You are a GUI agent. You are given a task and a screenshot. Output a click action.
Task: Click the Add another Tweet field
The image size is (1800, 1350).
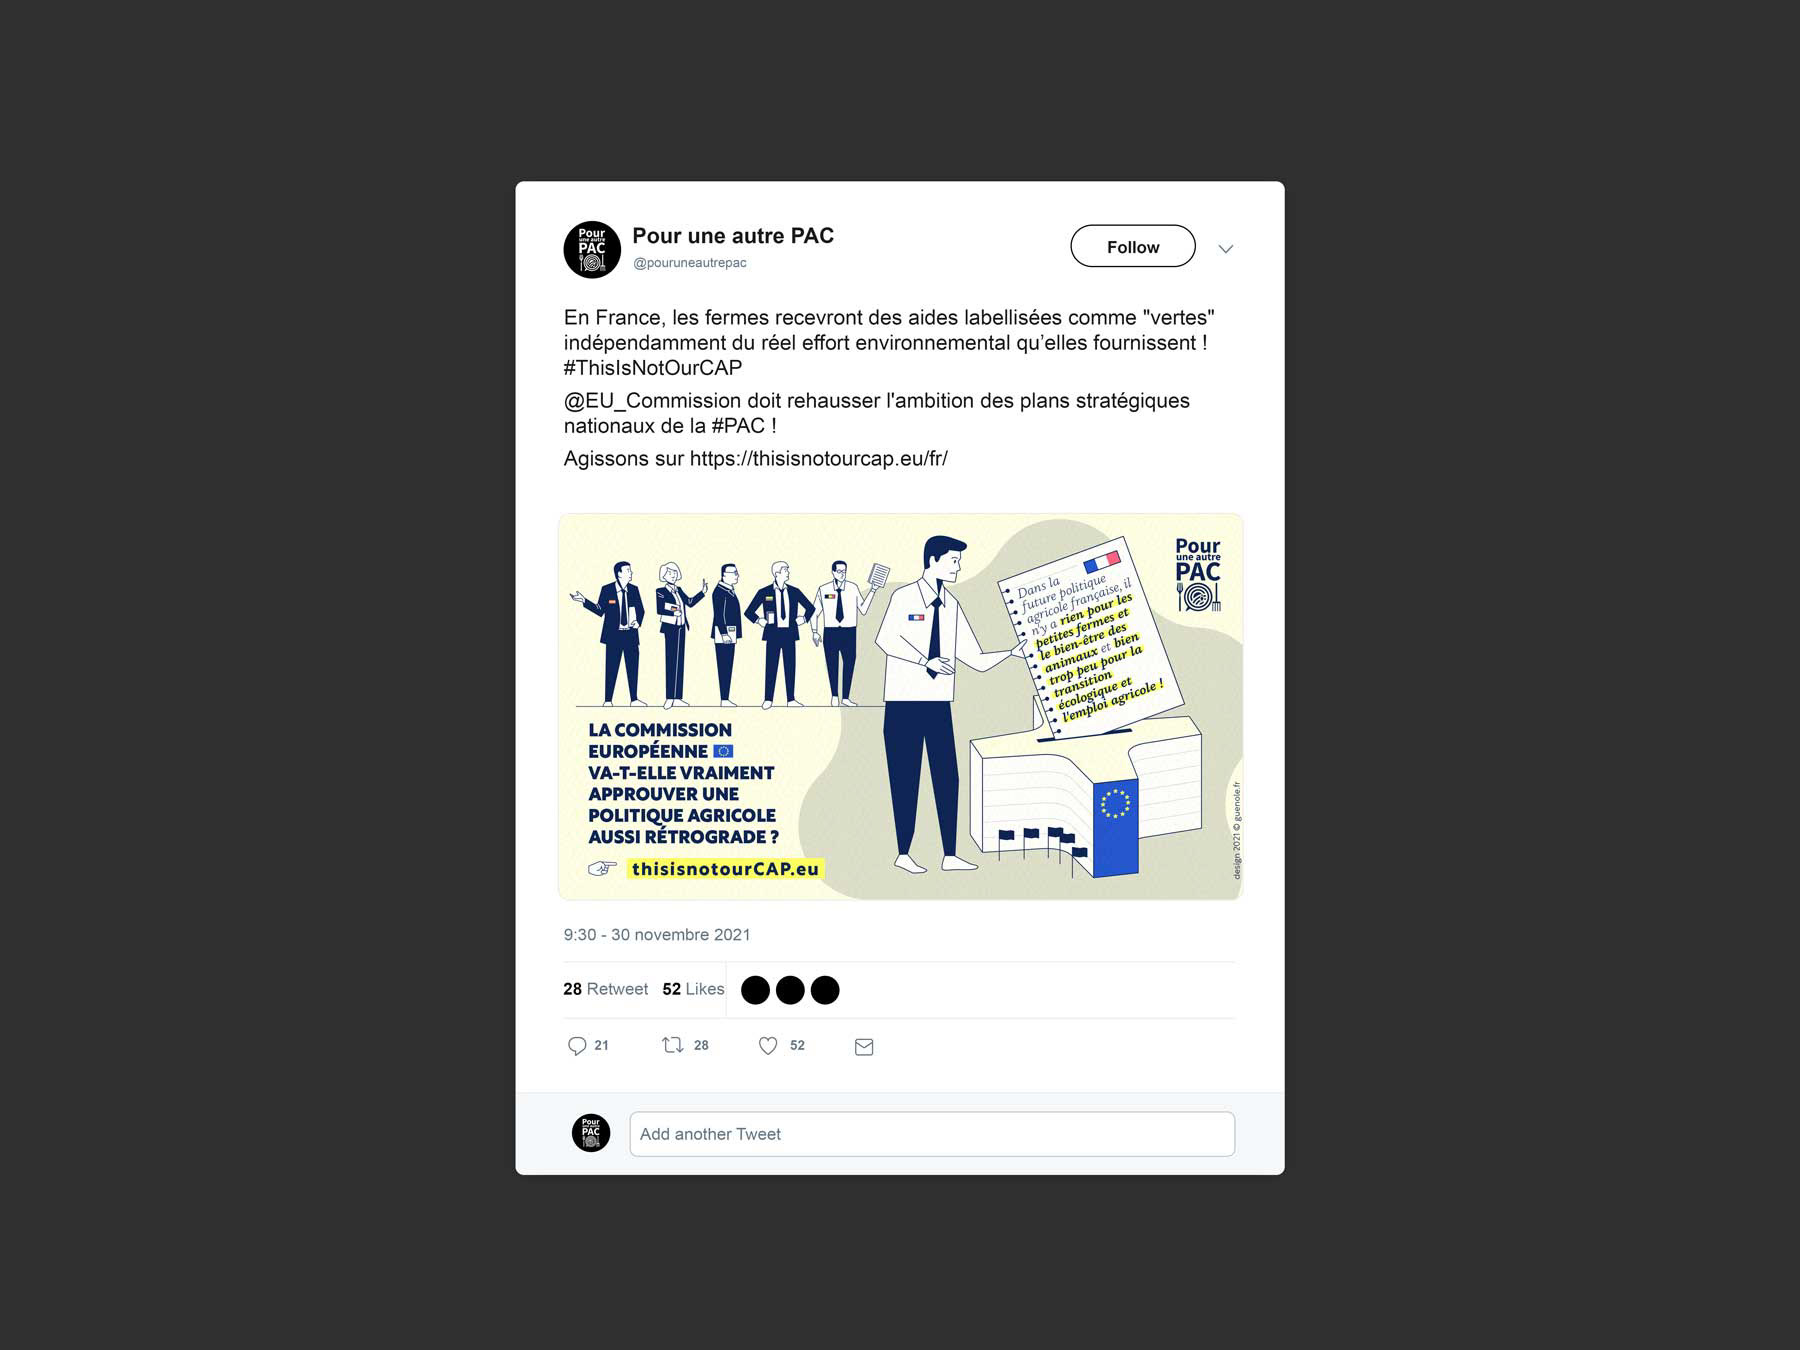932,1134
